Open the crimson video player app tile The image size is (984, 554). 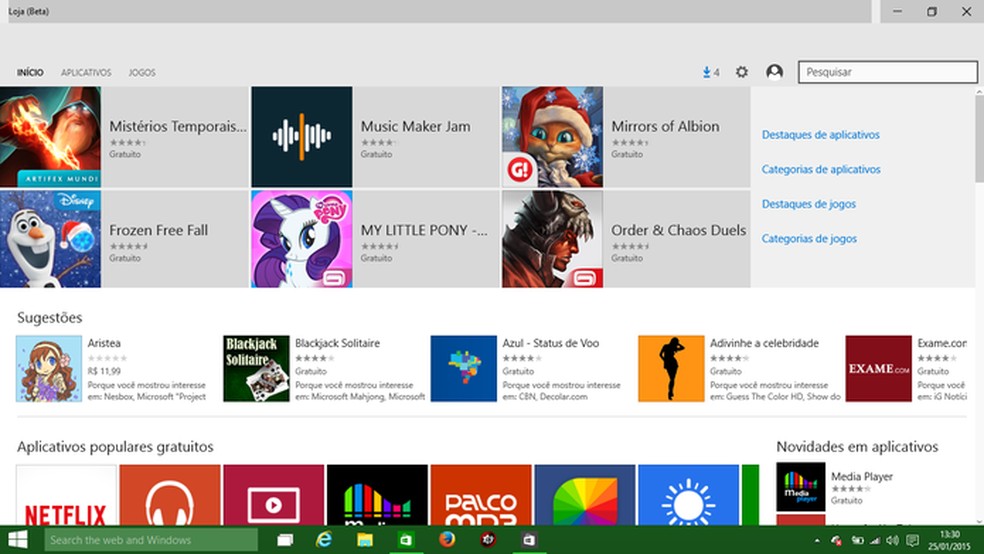[274, 495]
